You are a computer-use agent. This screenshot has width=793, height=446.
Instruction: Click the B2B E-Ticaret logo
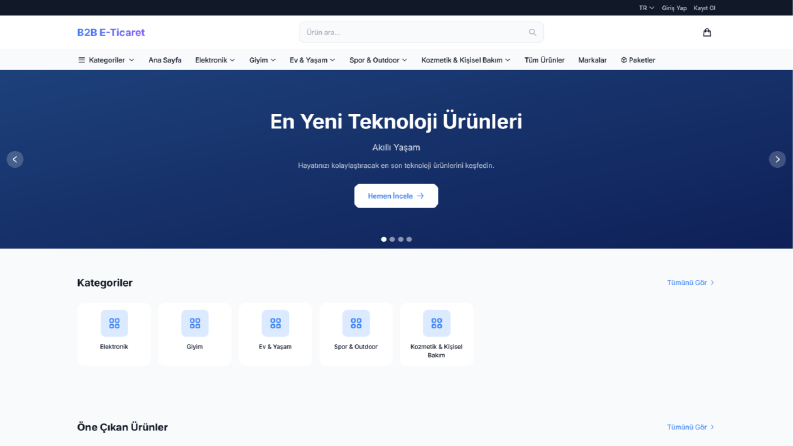click(111, 32)
